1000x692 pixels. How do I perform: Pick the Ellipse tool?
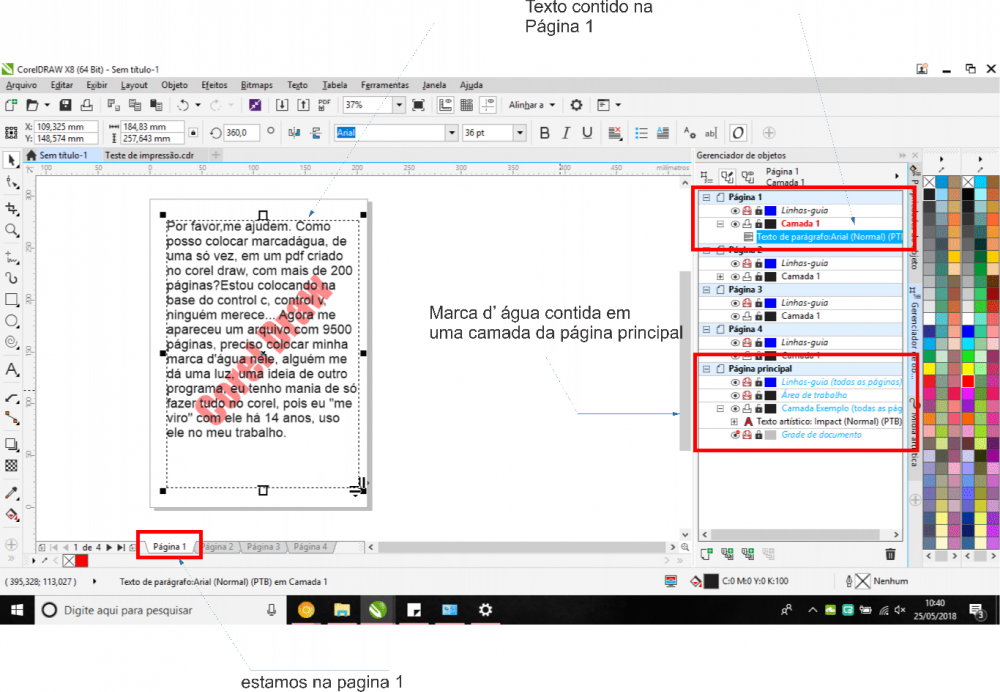(12, 321)
